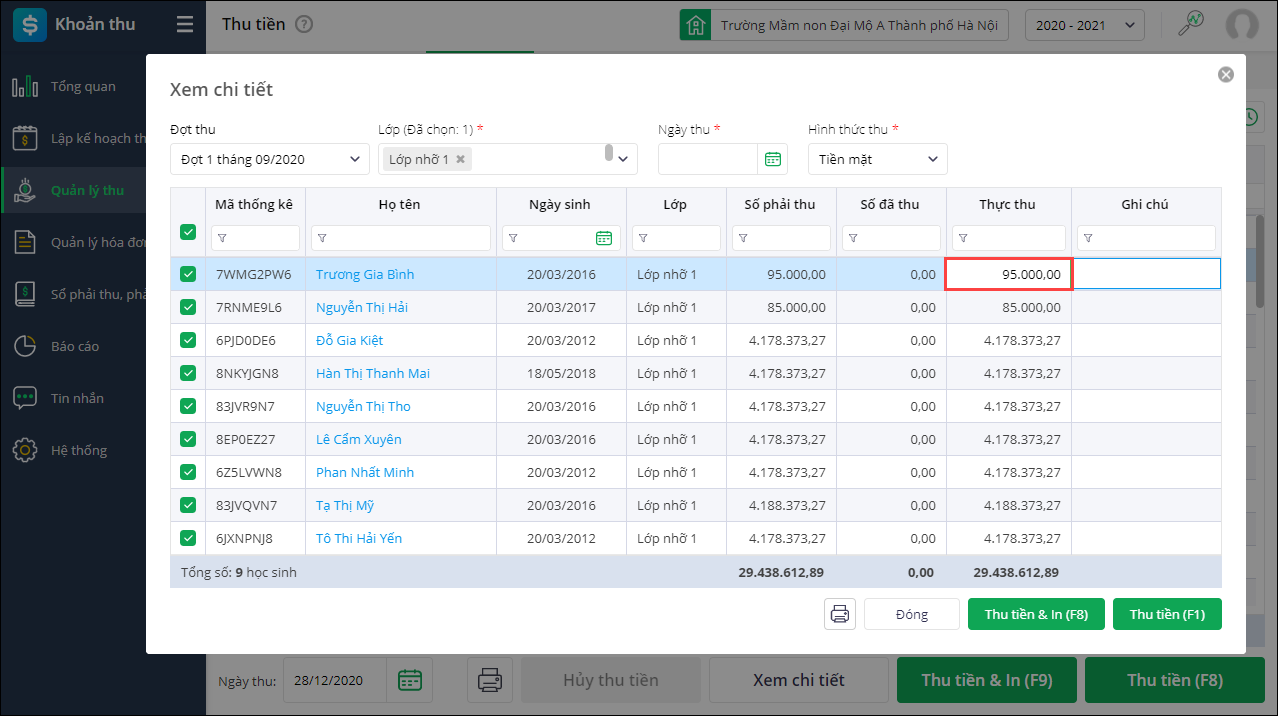Open calendar icon in Ngày sinh filter
The width and height of the screenshot is (1278, 716).
(x=604, y=238)
